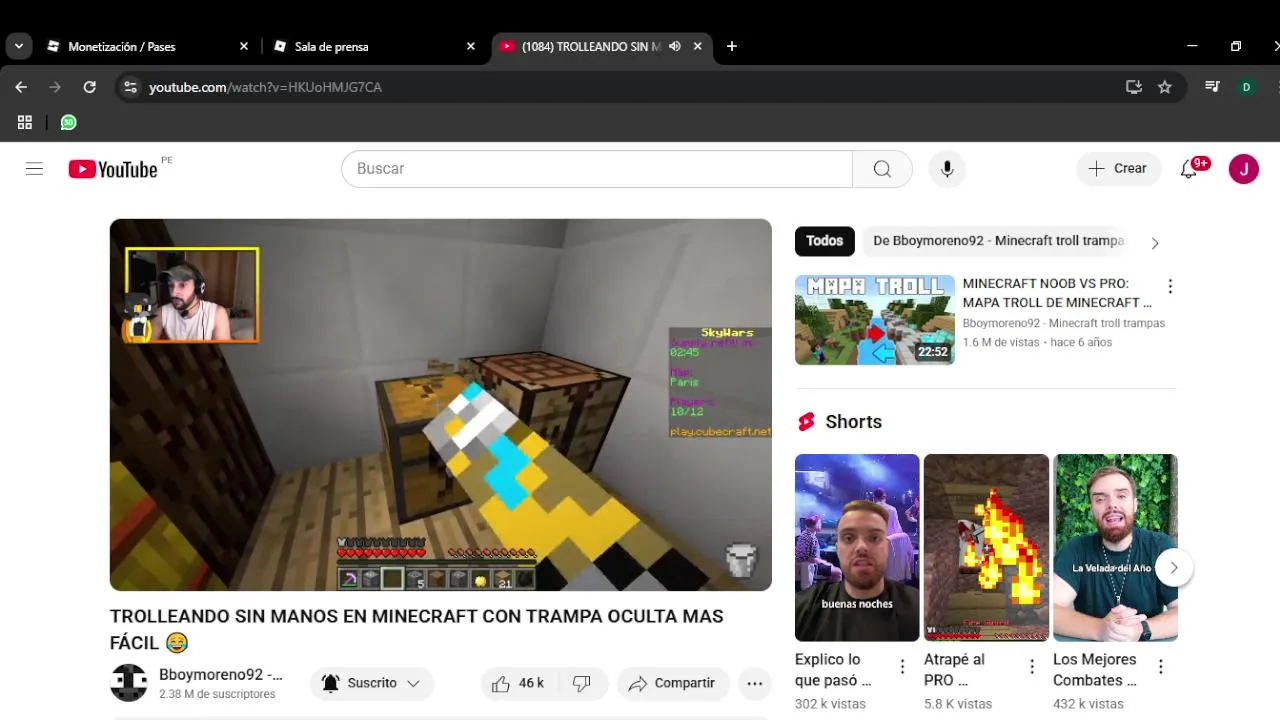
Task: Open MAPA TROLL video thumbnail
Action: (x=875, y=320)
